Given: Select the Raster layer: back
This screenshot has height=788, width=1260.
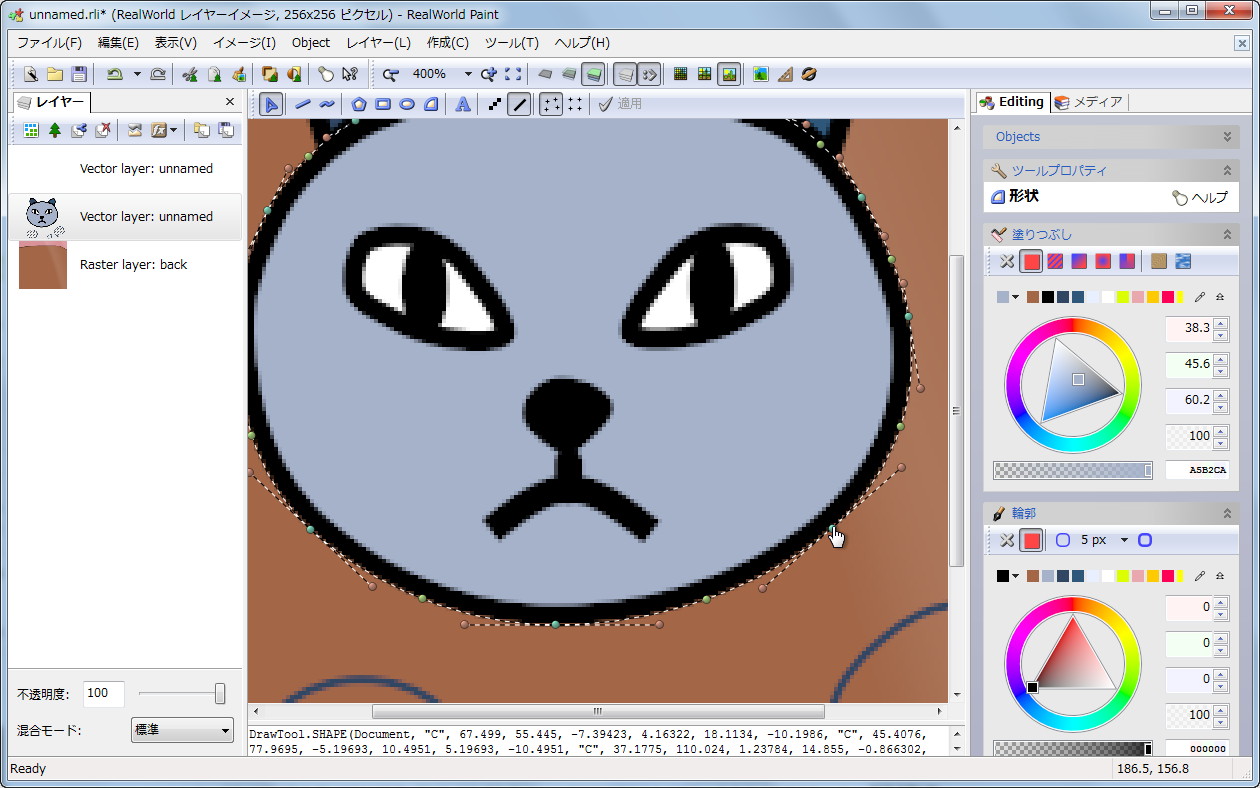Looking at the screenshot, I should [x=126, y=265].
